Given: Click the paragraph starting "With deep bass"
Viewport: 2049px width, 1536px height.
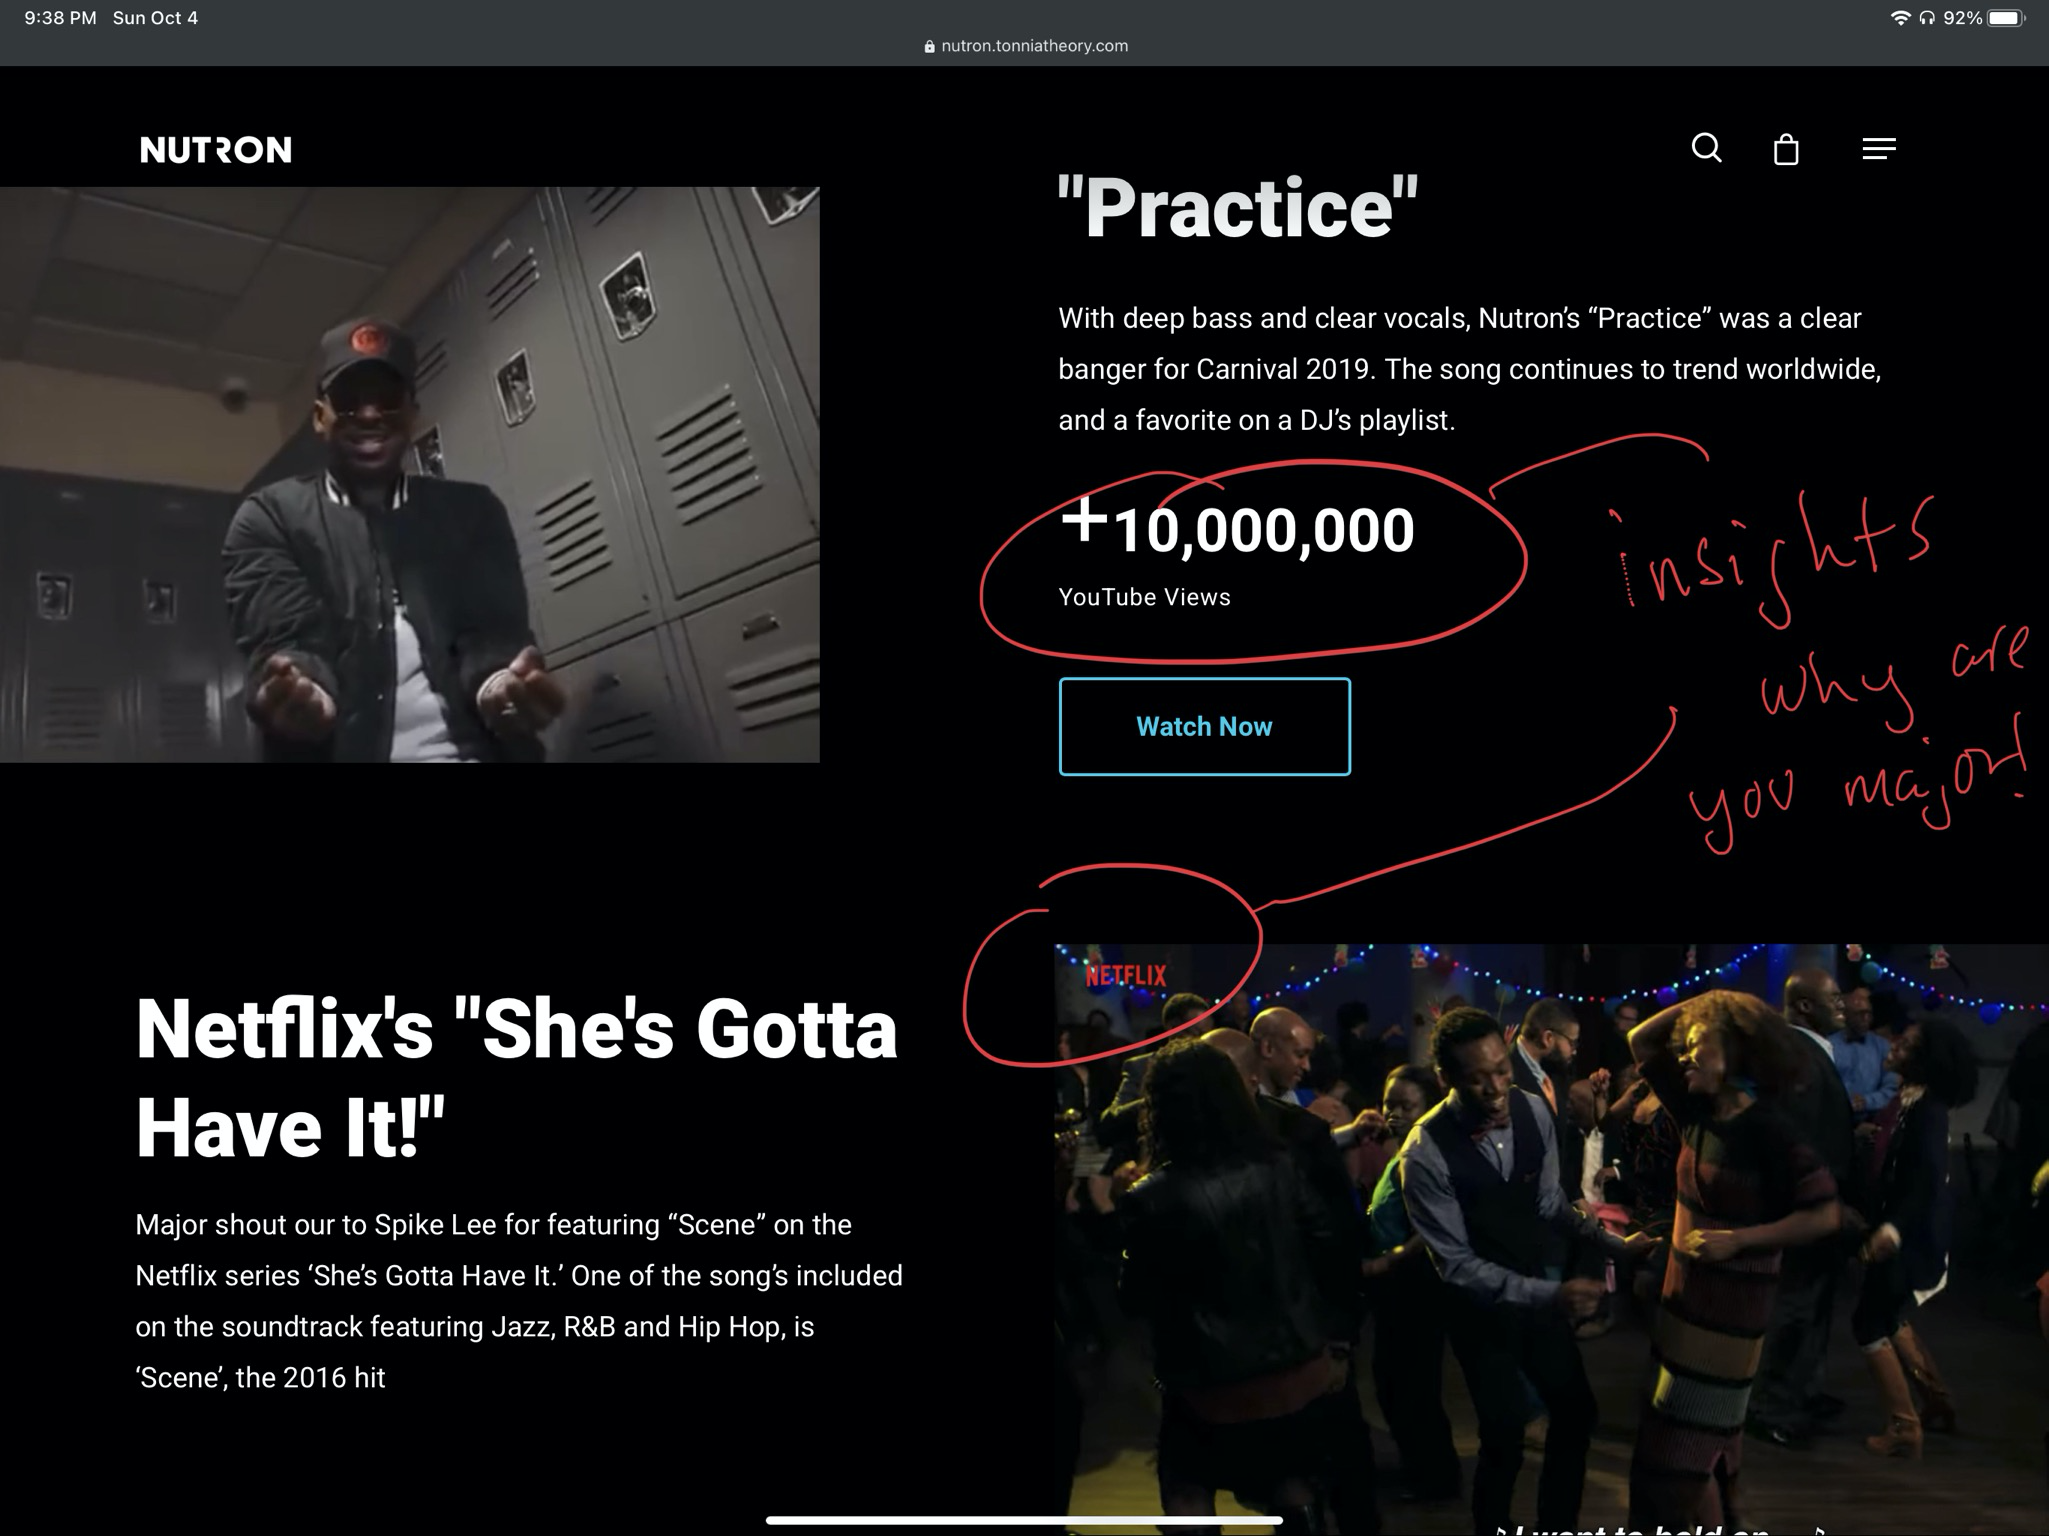Looking at the screenshot, I should point(1469,369).
